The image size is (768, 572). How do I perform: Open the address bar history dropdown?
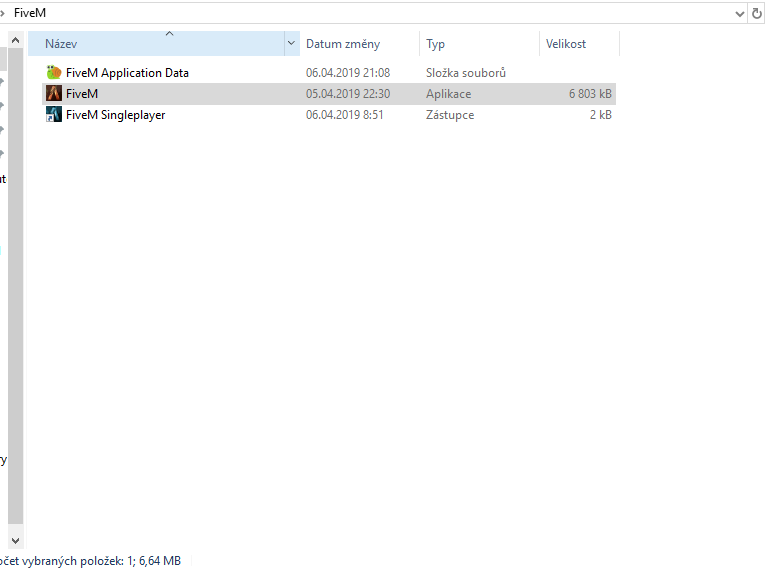(740, 14)
